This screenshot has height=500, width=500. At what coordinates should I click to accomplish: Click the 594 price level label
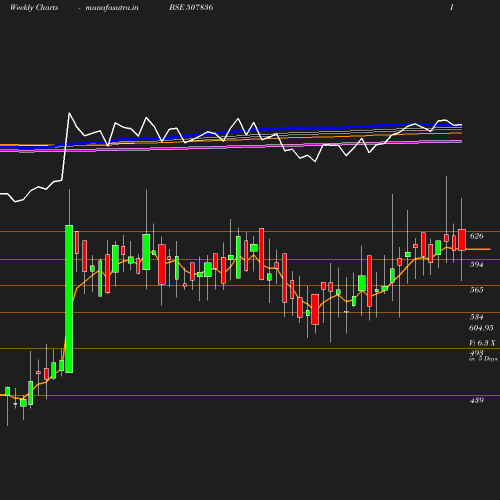click(x=476, y=264)
